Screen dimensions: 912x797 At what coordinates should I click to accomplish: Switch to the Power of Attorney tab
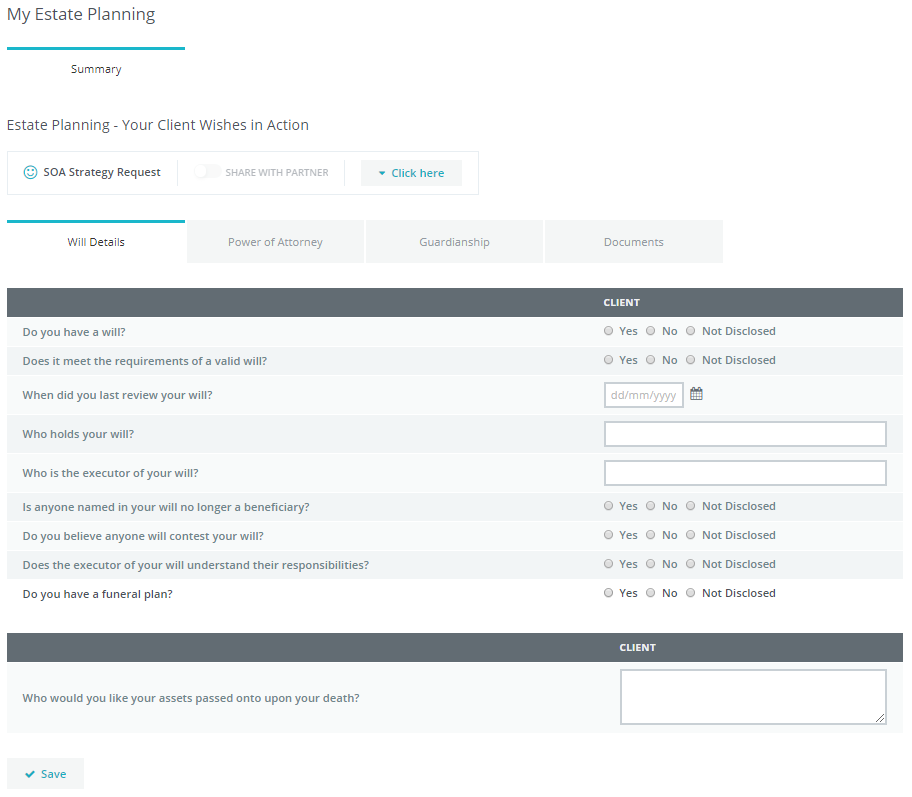[275, 242]
